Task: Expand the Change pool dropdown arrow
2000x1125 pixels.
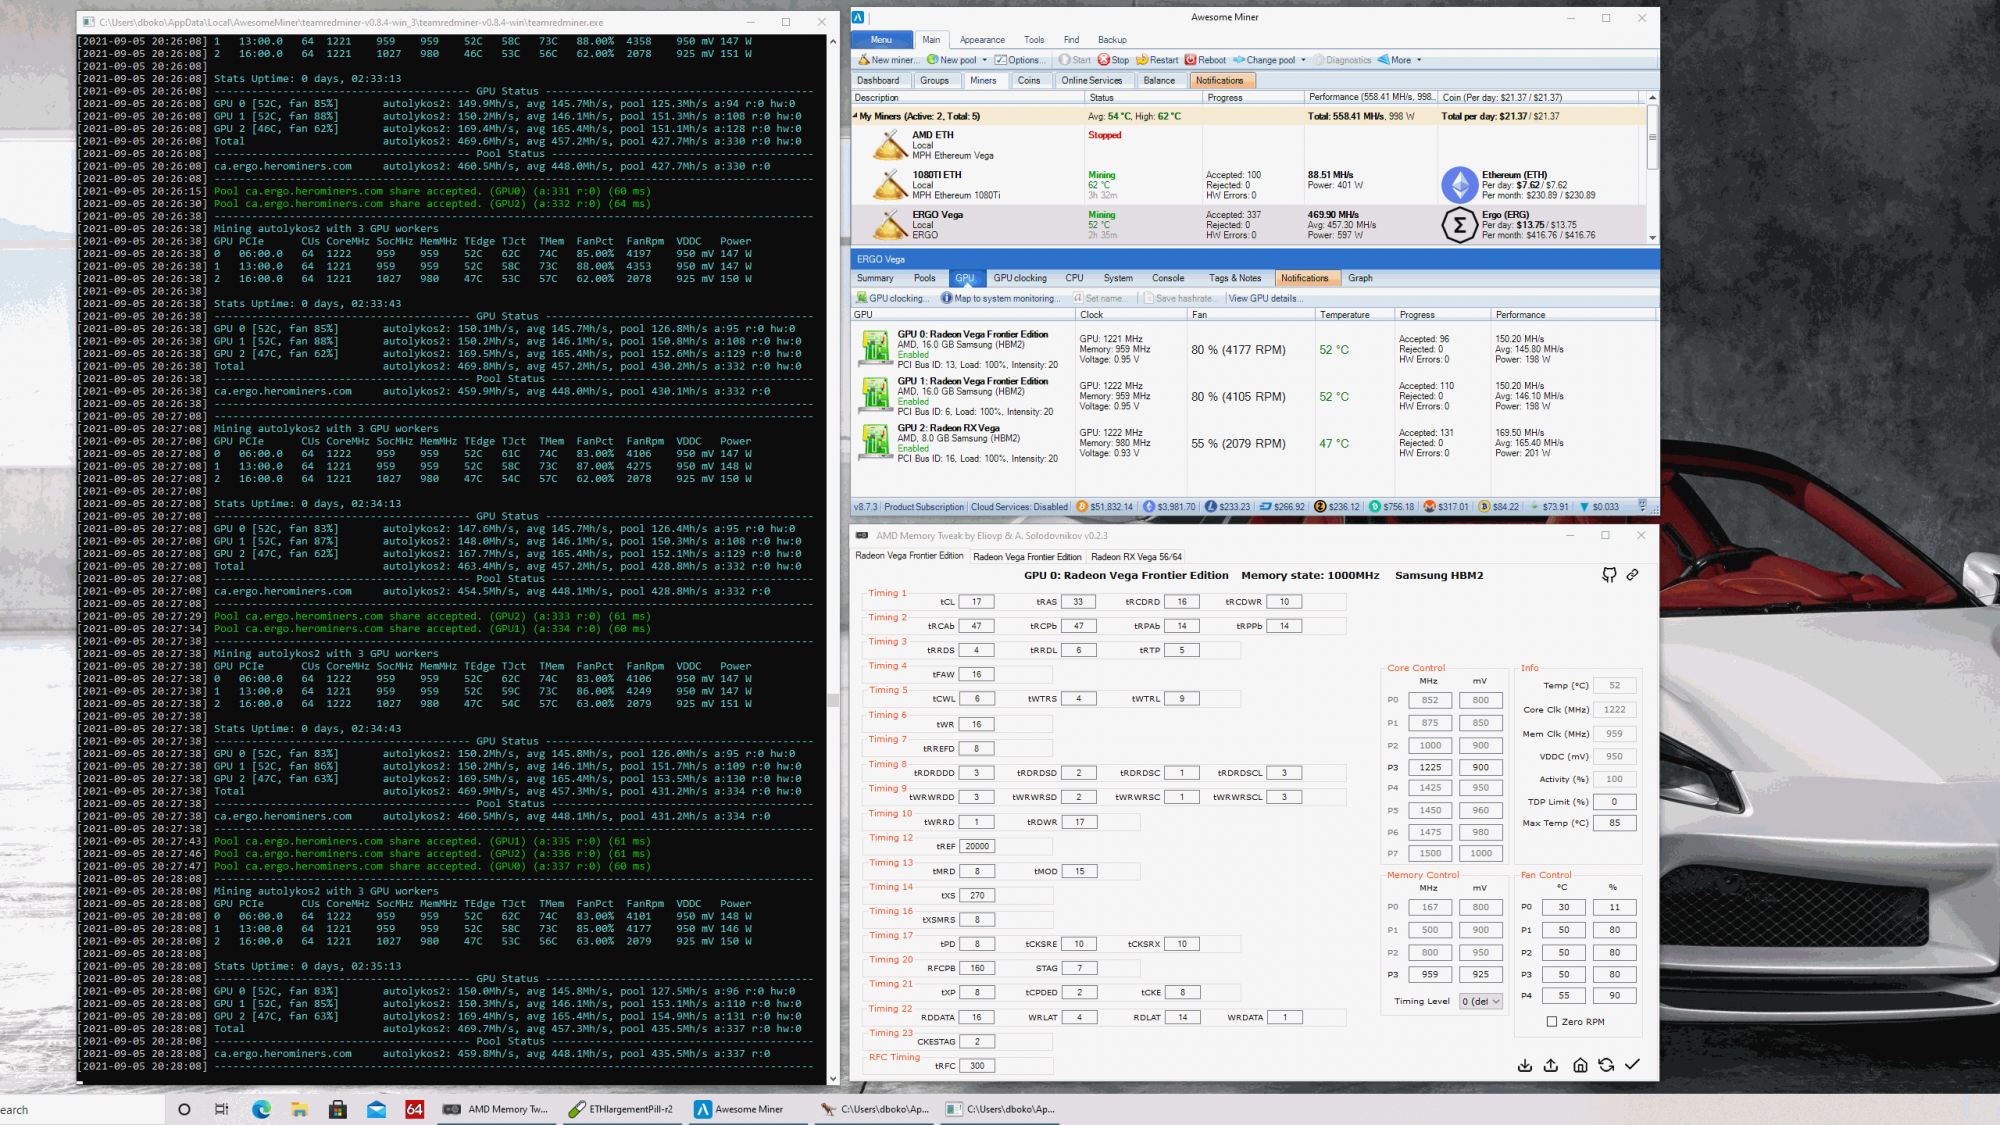Action: 1303,60
